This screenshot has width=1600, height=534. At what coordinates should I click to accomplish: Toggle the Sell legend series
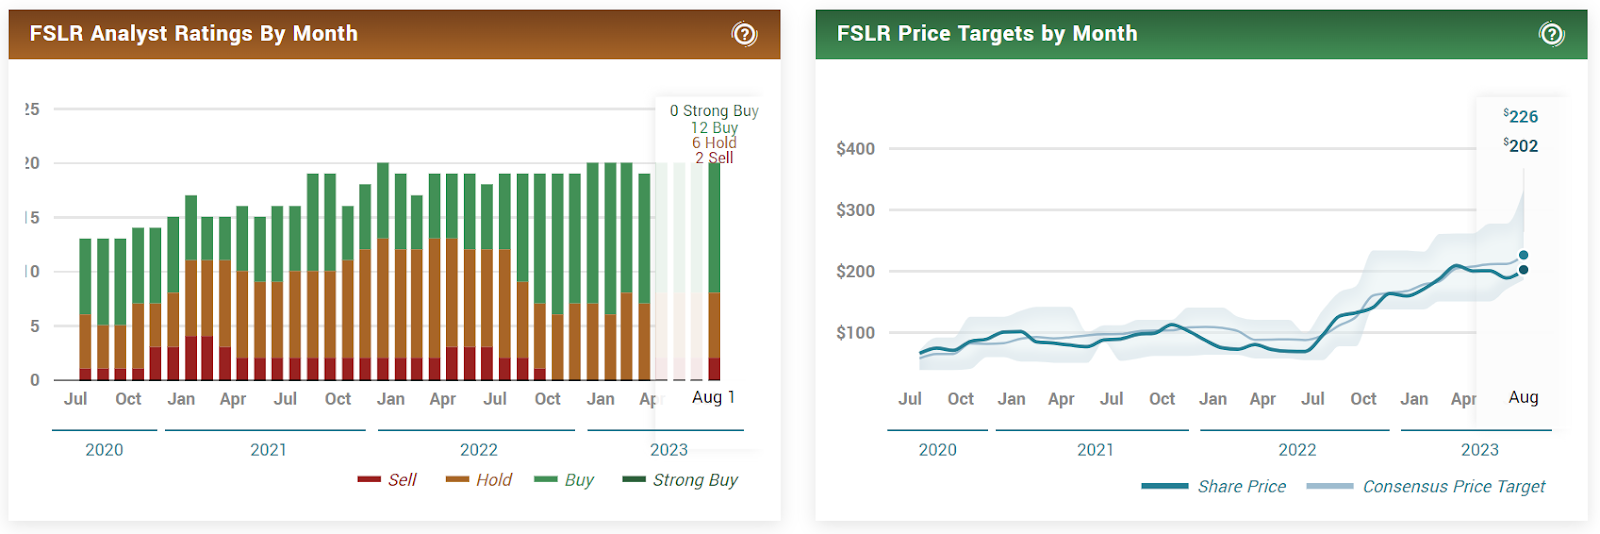click(x=388, y=480)
